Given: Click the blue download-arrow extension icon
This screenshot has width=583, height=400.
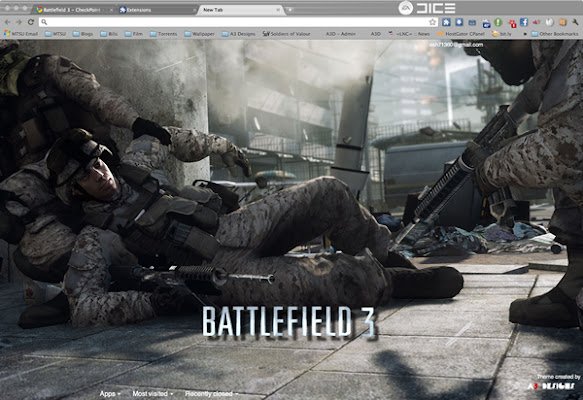Looking at the screenshot, I should (459, 22).
